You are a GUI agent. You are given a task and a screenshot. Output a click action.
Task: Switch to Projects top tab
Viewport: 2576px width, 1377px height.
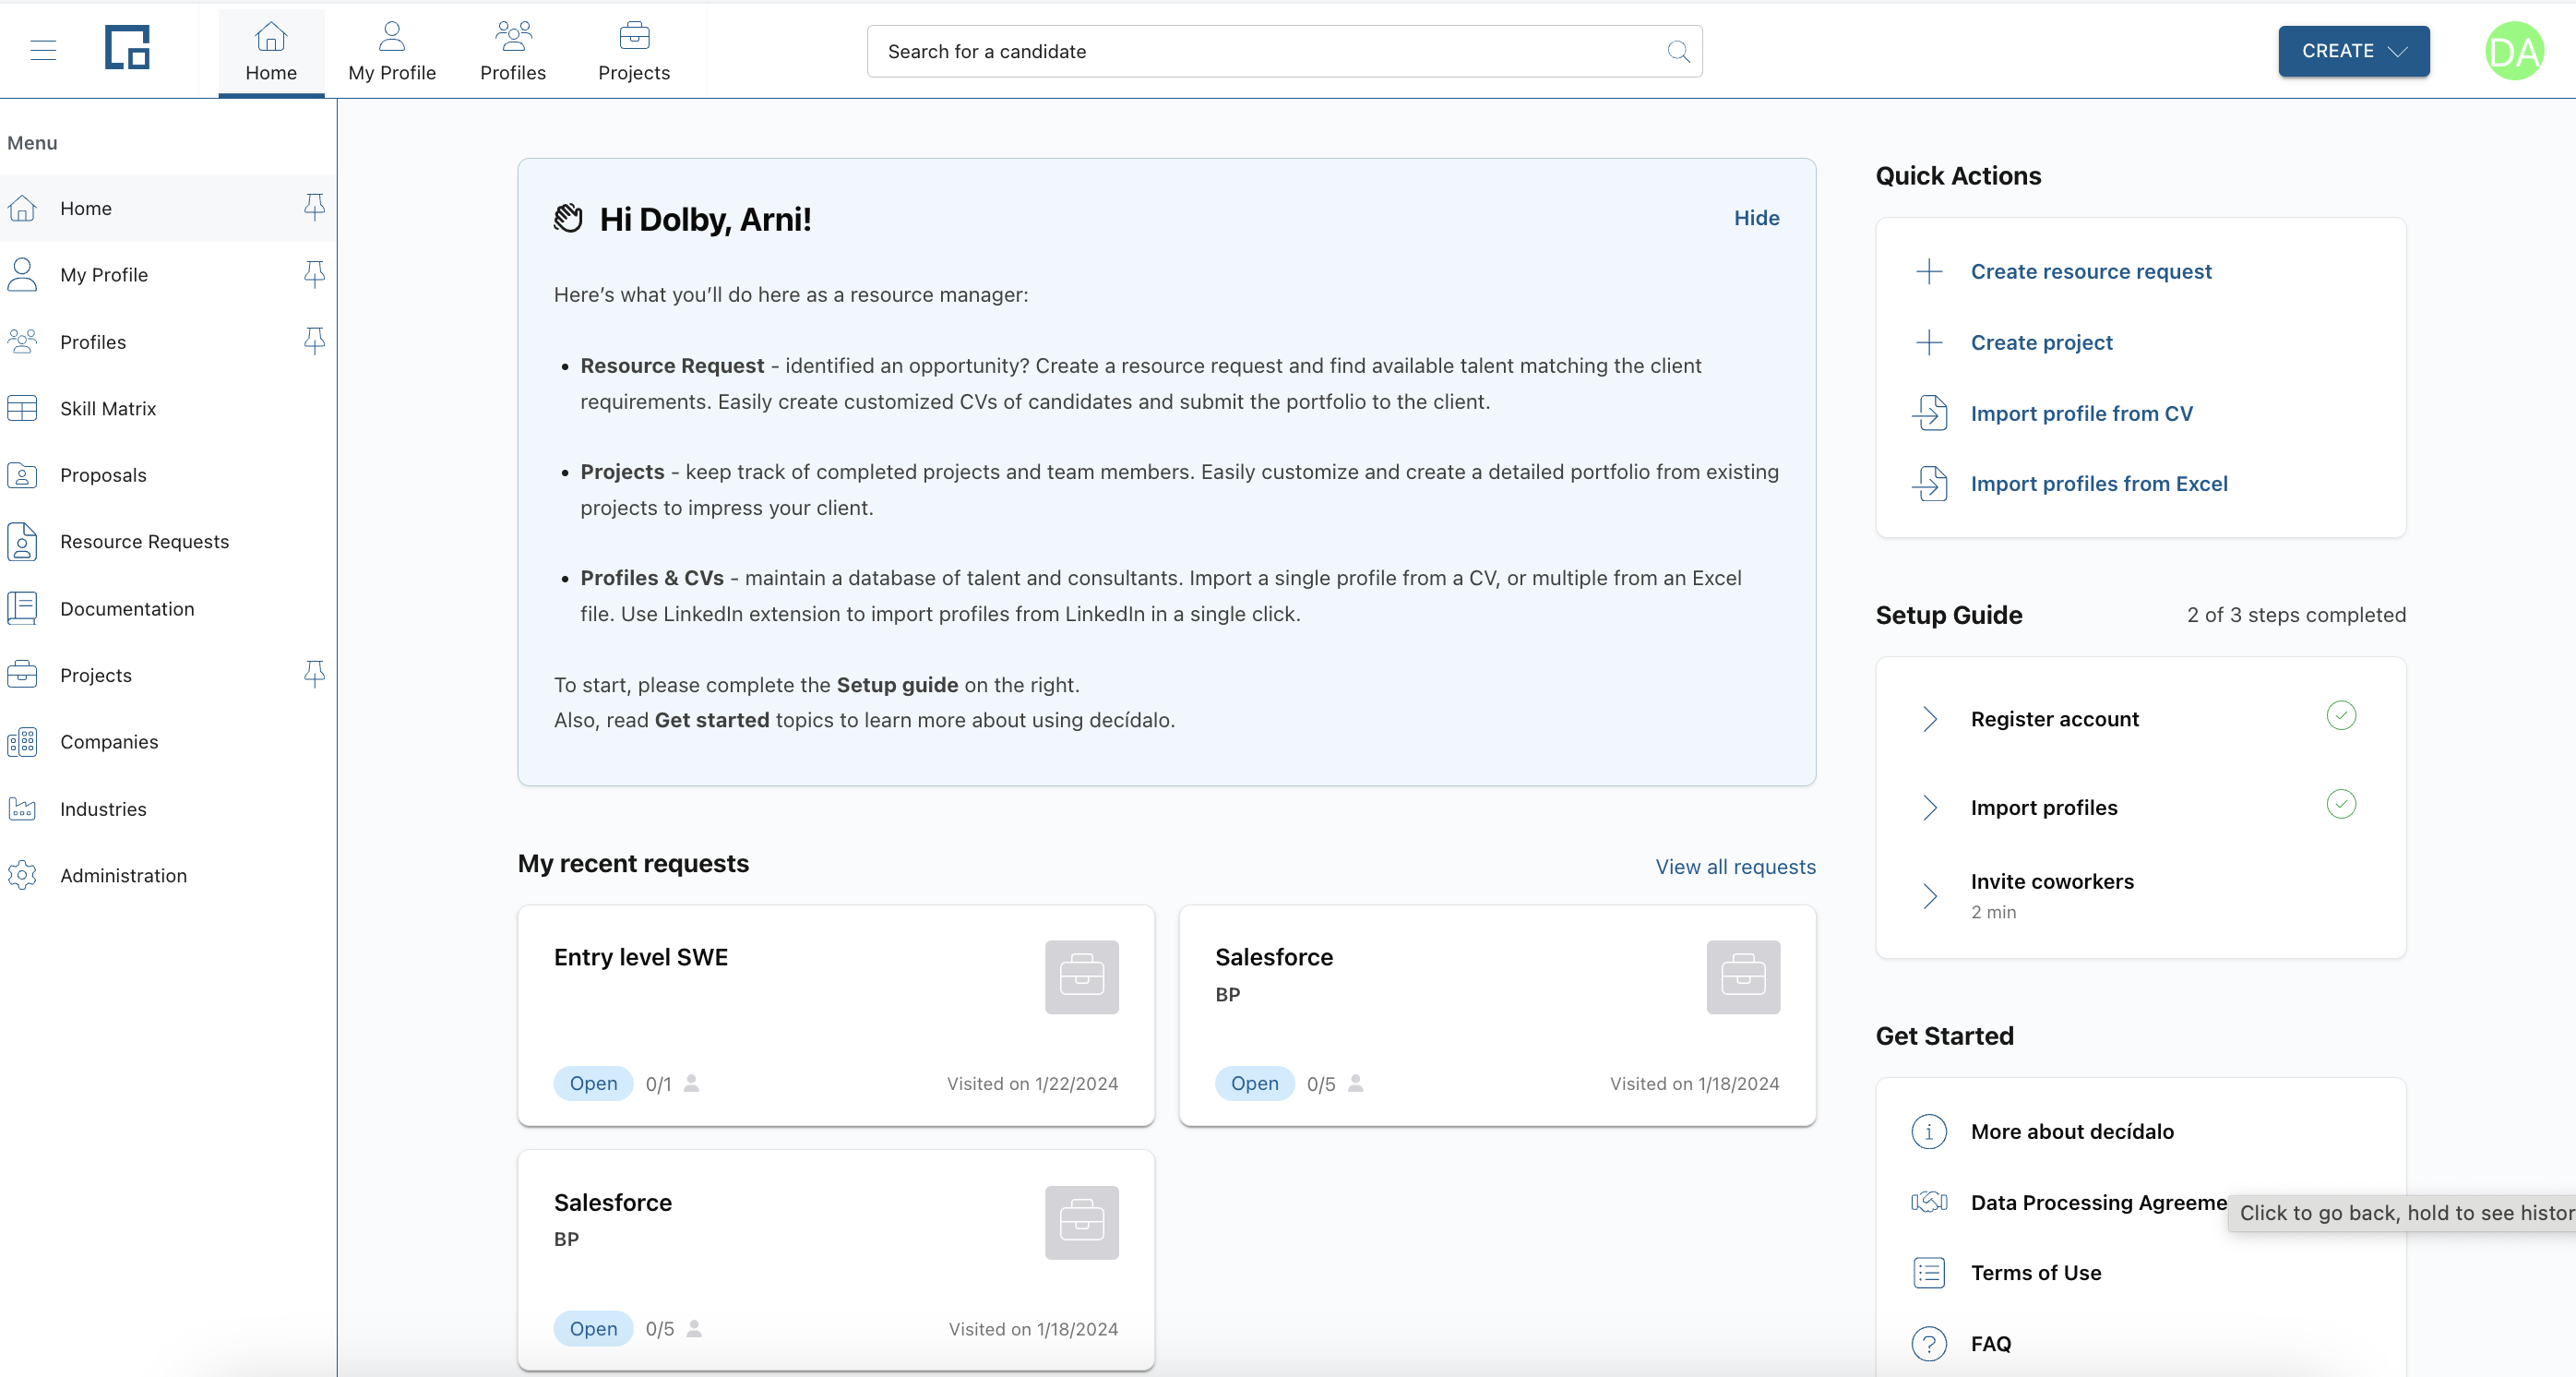pyautogui.click(x=633, y=51)
